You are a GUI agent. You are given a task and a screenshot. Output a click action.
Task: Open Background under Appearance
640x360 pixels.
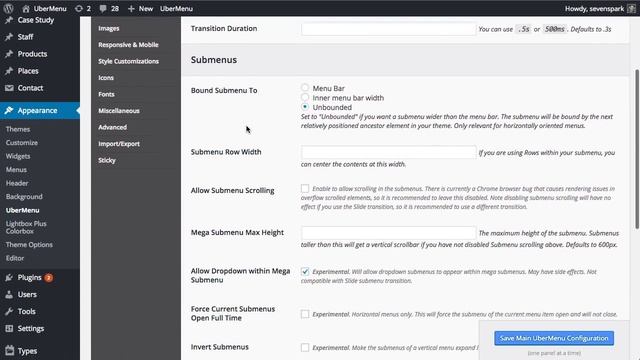(24, 197)
